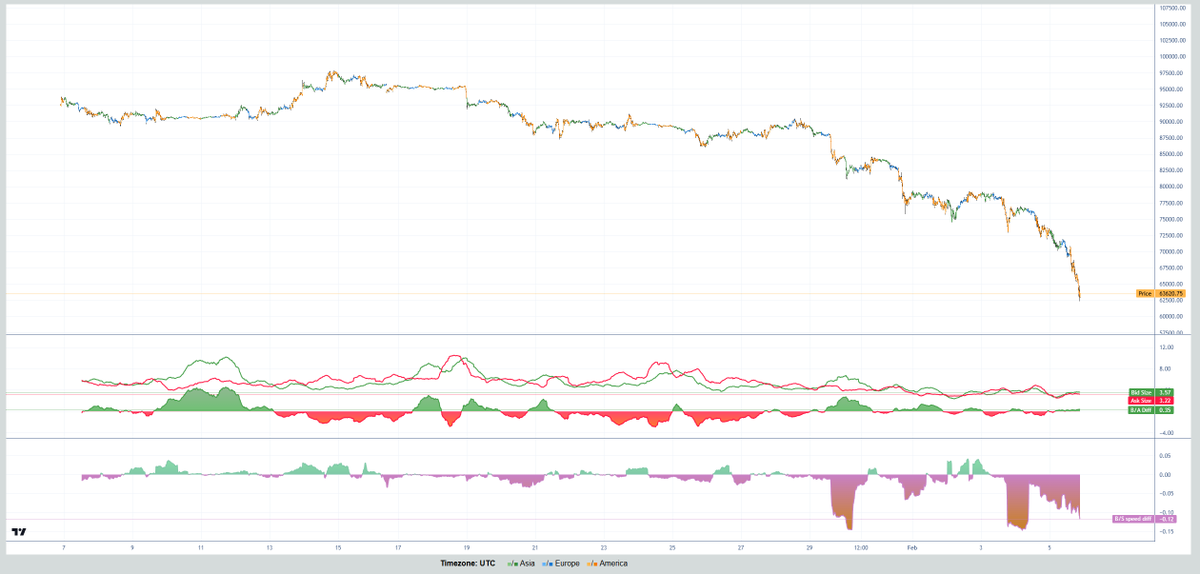This screenshot has height=574, width=1200.
Task: Click the 0.05 label on speed axis
Action: [x=1165, y=455]
